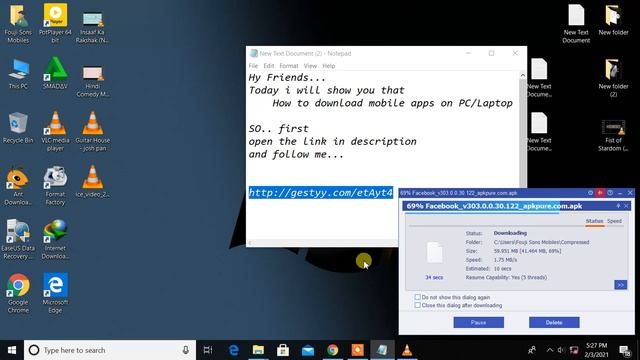Click the download progress bar under title
The height and width of the screenshot is (360, 640).
517,212
